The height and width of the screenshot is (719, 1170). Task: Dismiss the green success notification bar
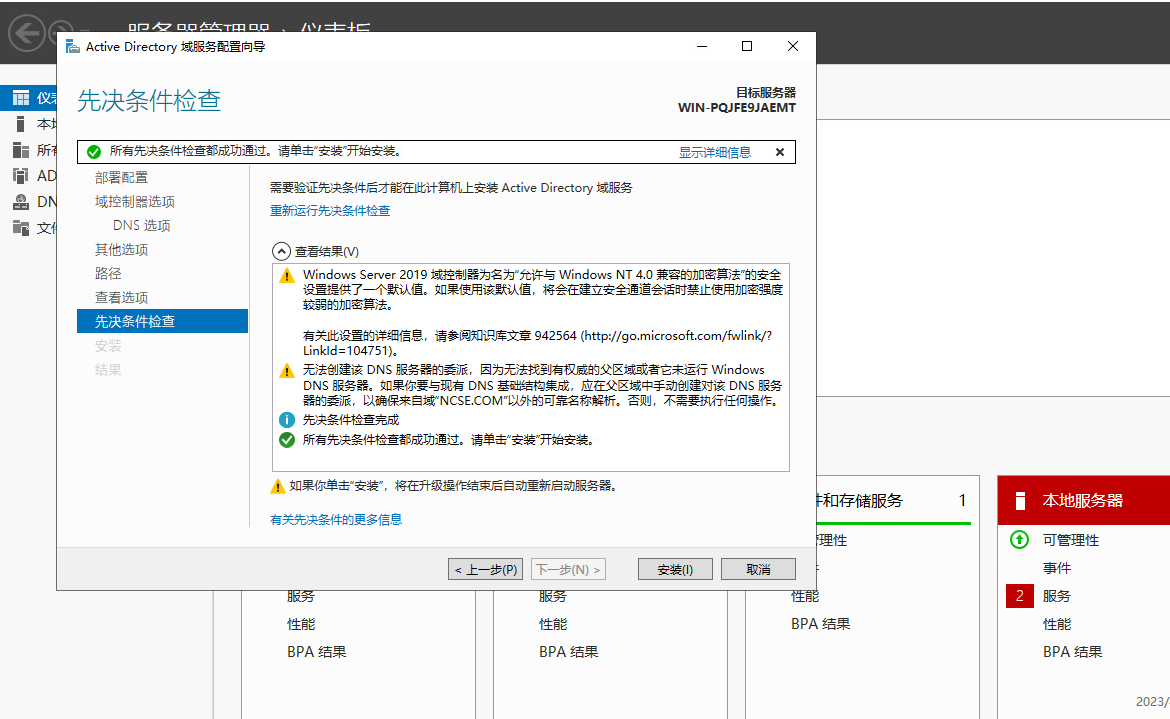(780, 152)
